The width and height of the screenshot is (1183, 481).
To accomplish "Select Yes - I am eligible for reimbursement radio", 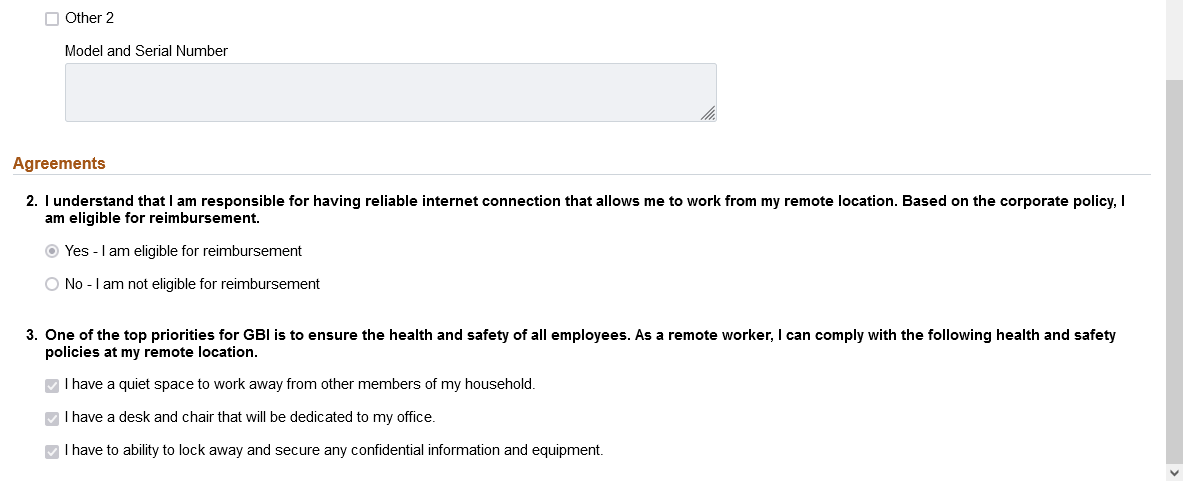I will [x=52, y=251].
